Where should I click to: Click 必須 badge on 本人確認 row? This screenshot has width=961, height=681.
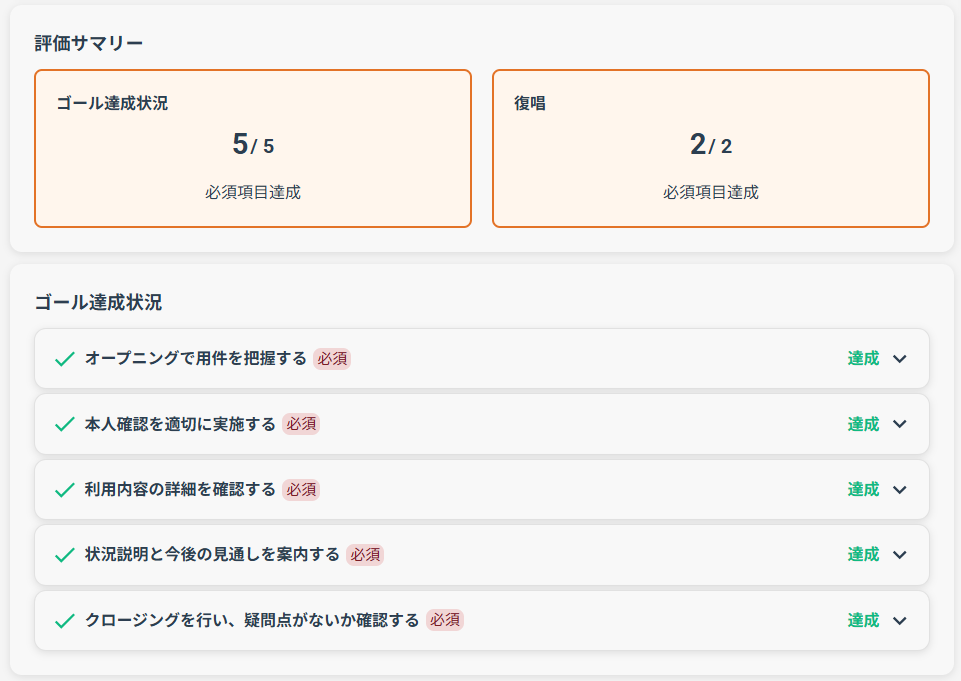[301, 424]
